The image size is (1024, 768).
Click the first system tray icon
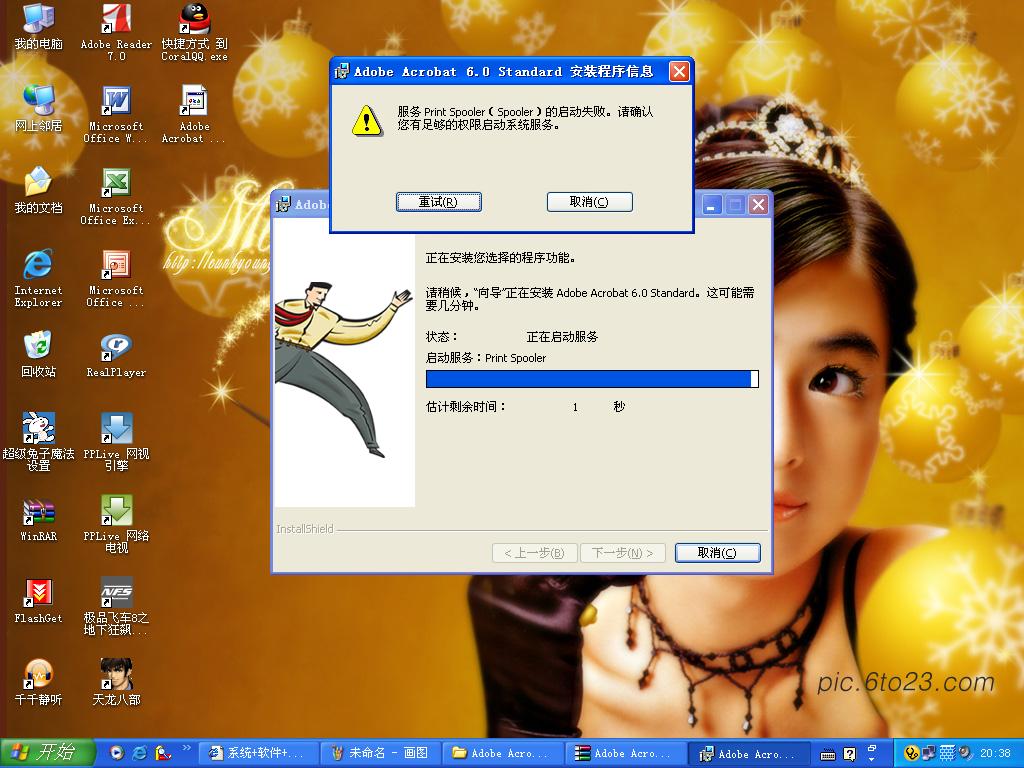tap(912, 753)
